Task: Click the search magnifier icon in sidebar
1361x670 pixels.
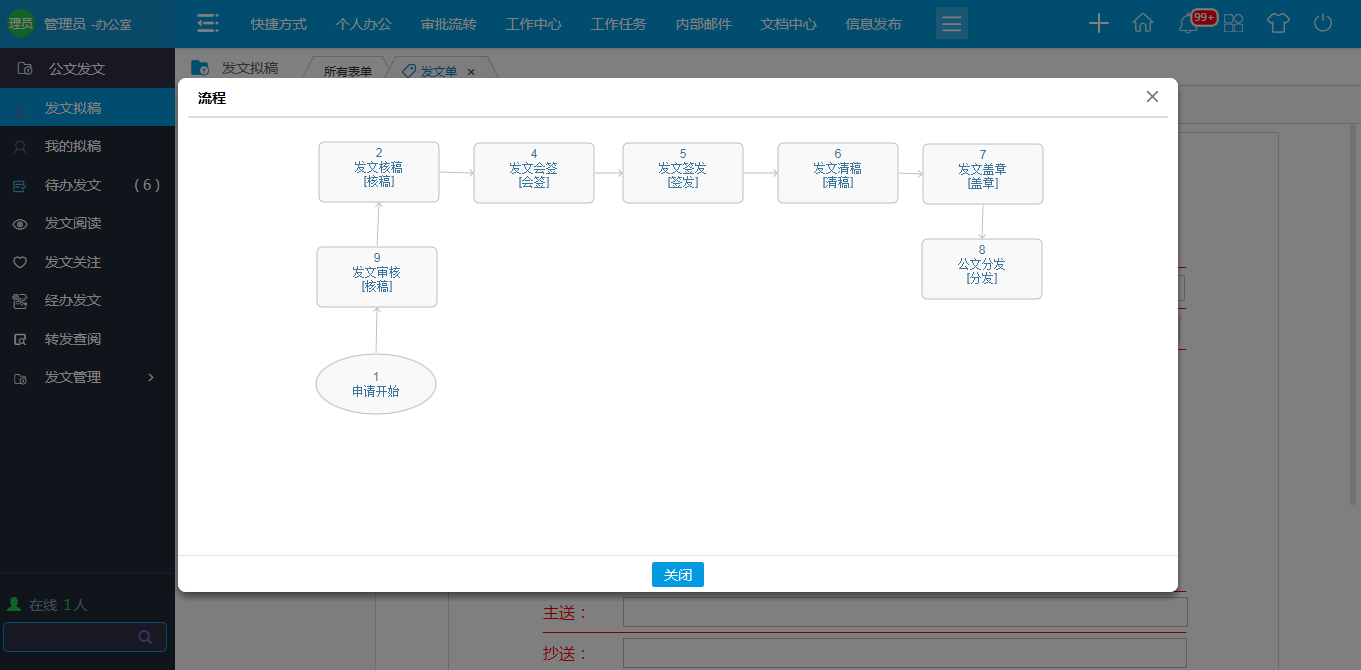Action: (145, 637)
